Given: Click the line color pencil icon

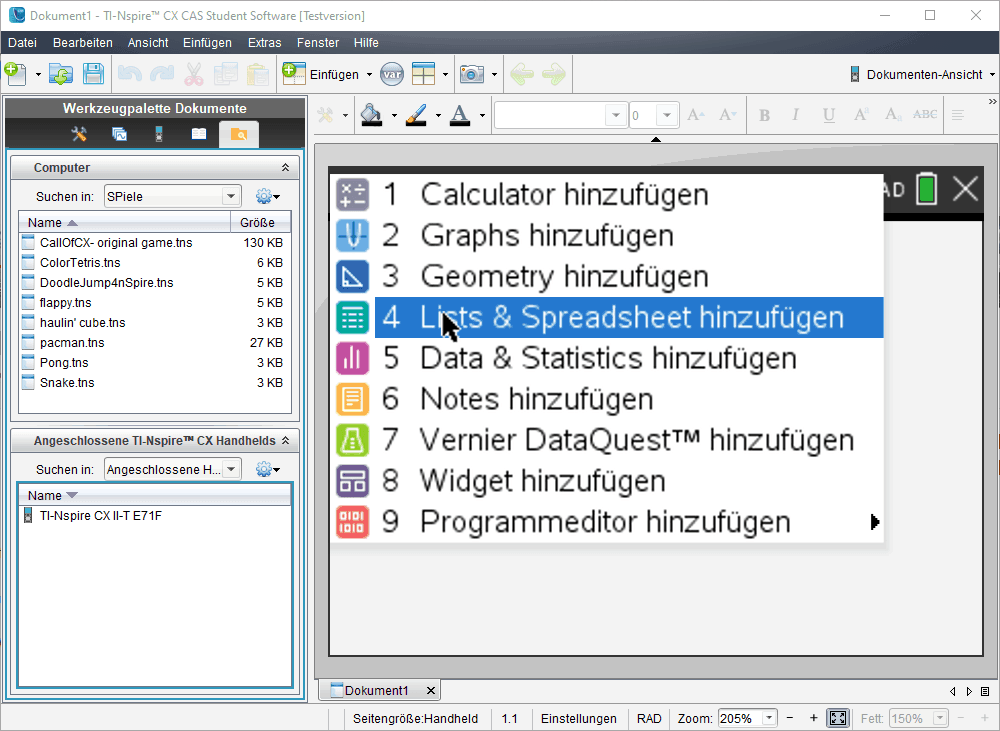Looking at the screenshot, I should tap(416, 115).
